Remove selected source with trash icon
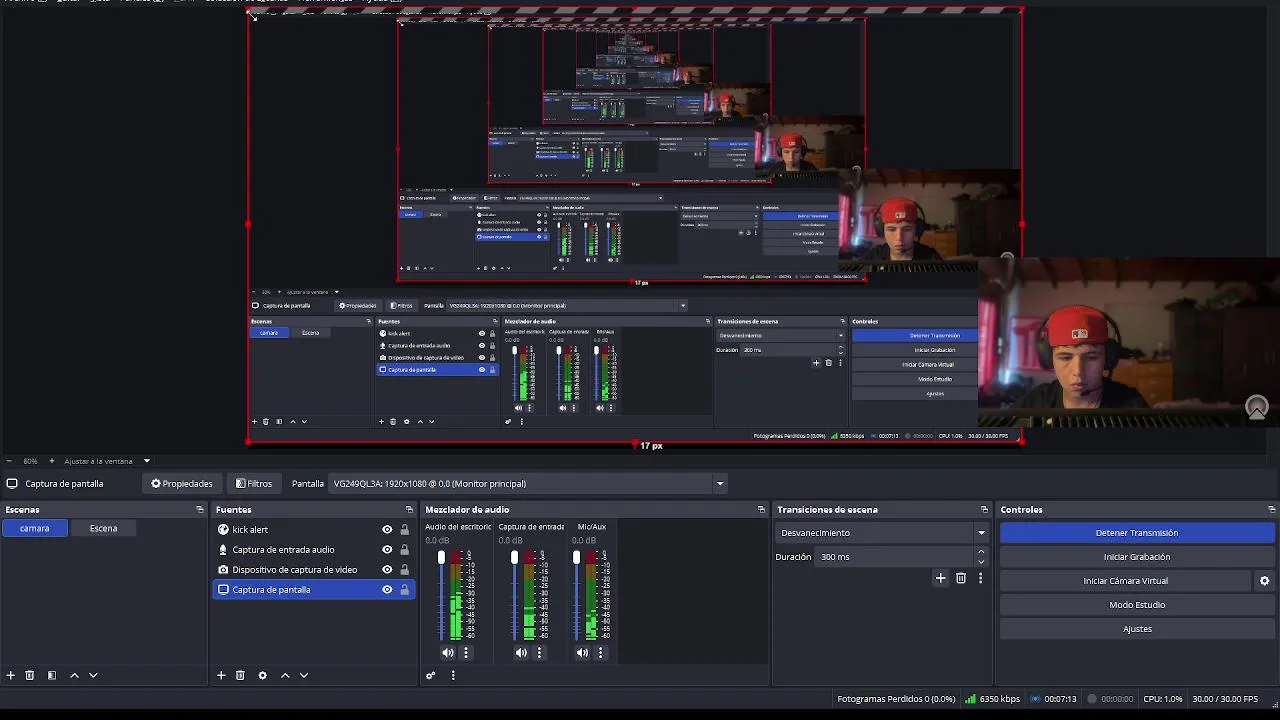Screen dimensions: 1280x720 tap(240, 675)
